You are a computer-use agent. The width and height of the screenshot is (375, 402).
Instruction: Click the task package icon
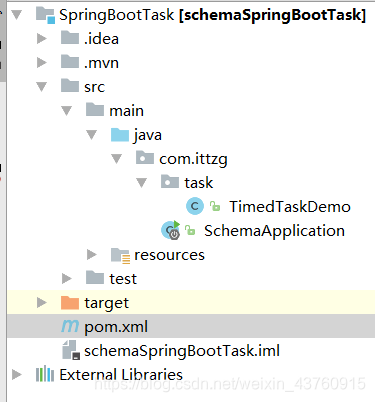[x=170, y=182]
